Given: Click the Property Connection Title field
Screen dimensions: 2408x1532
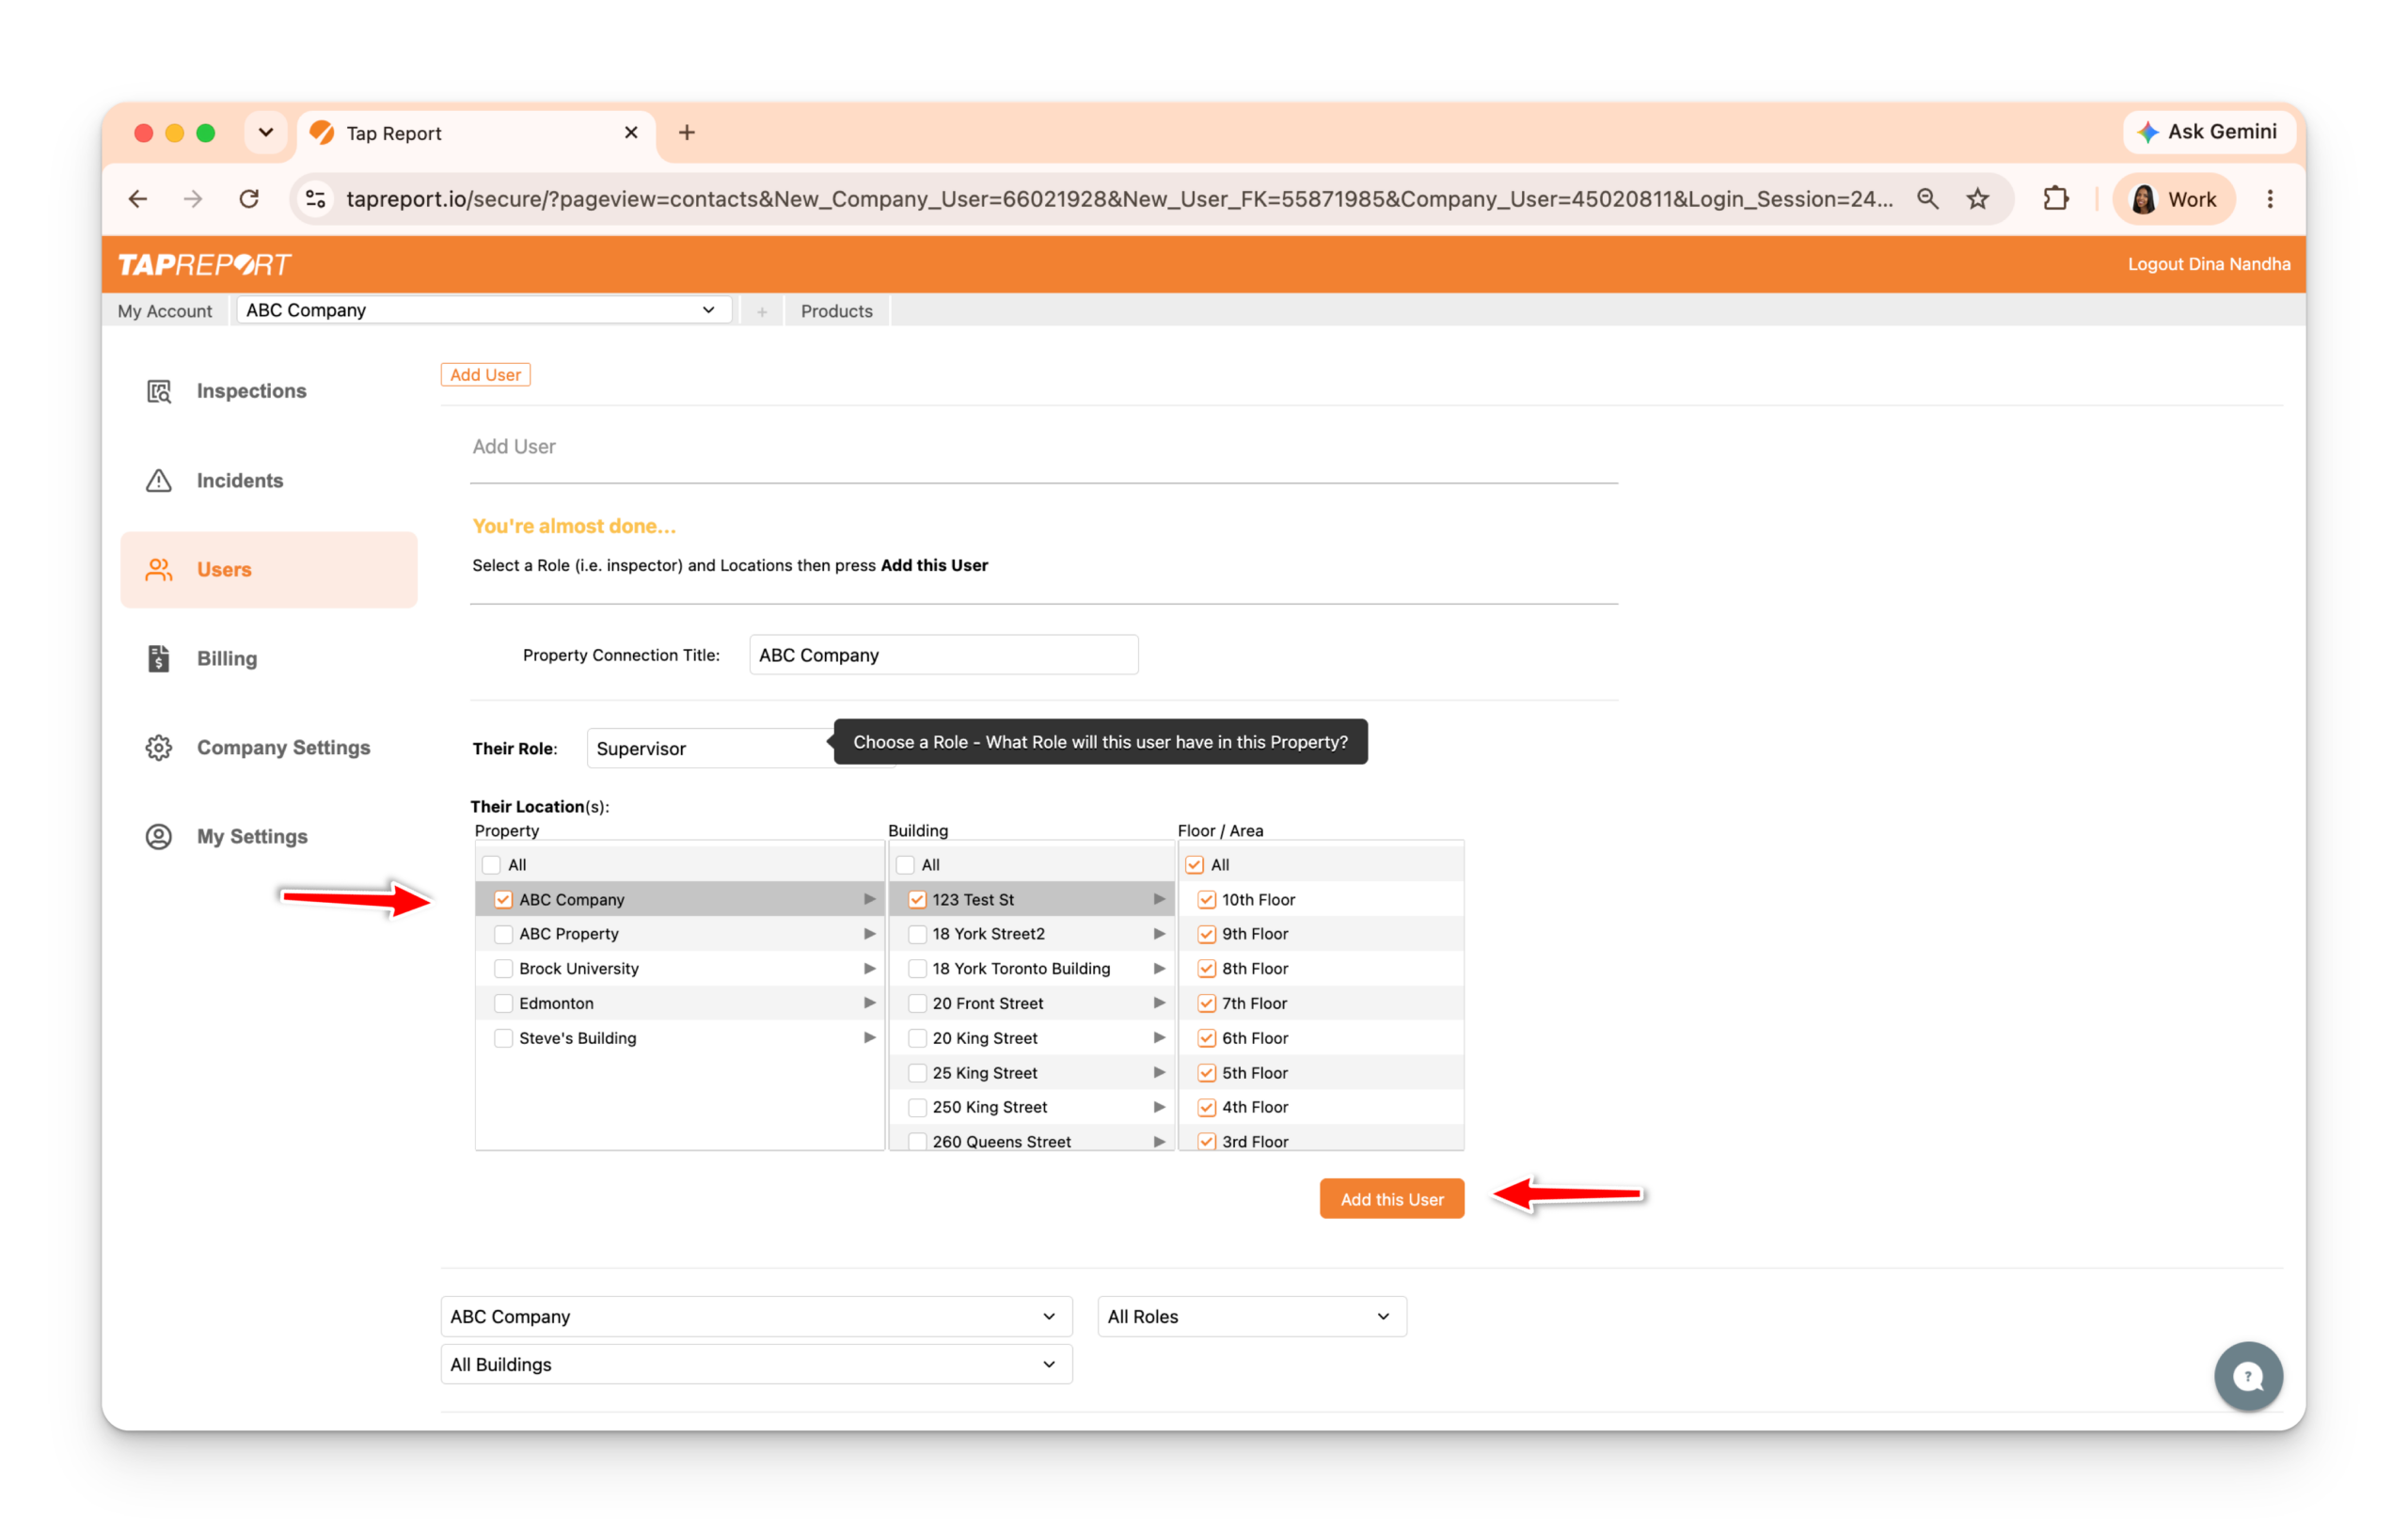Looking at the screenshot, I should [943, 655].
